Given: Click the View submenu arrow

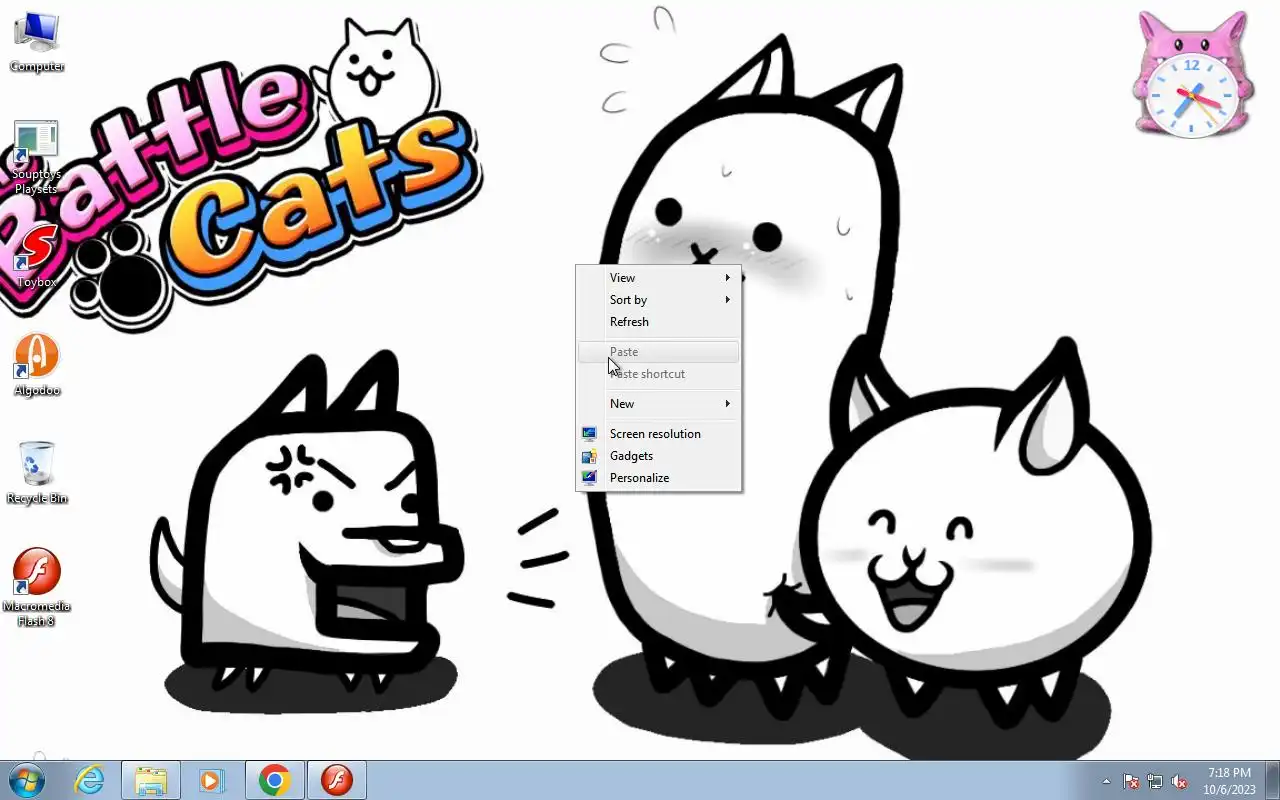Looking at the screenshot, I should point(728,278).
